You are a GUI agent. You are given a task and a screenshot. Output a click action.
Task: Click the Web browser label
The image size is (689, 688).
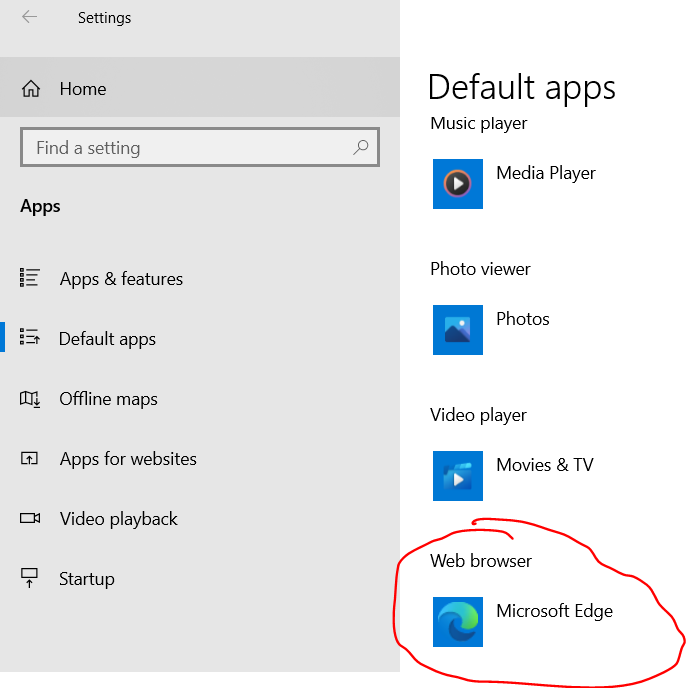point(481,561)
